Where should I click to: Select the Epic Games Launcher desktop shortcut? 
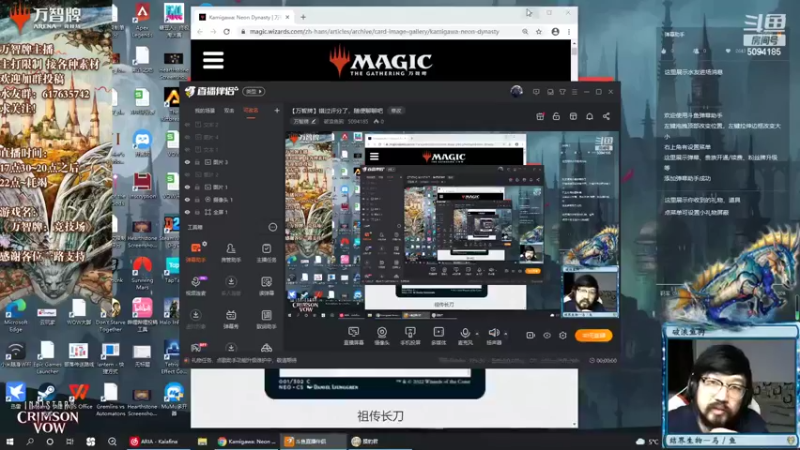(47, 357)
